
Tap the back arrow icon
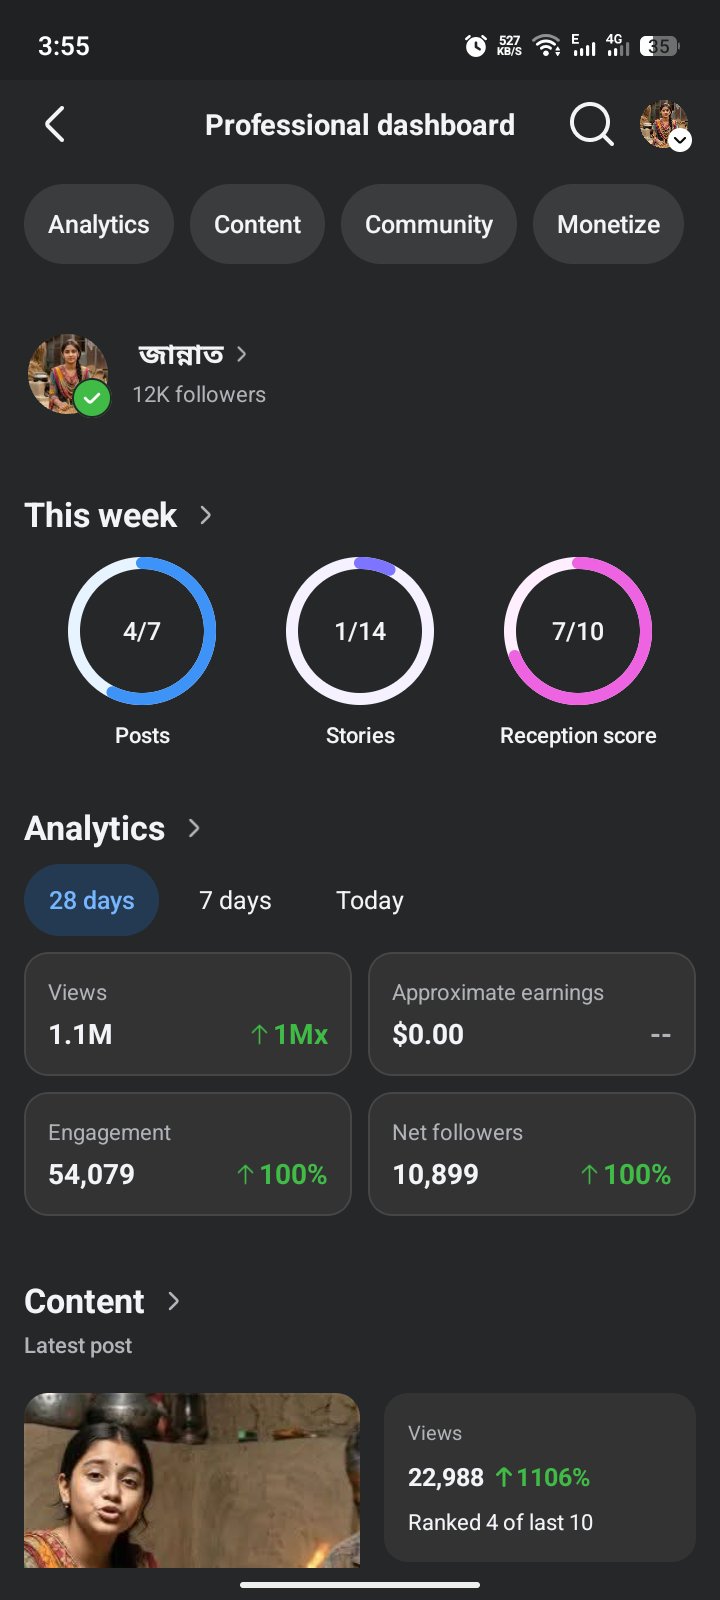(x=55, y=125)
